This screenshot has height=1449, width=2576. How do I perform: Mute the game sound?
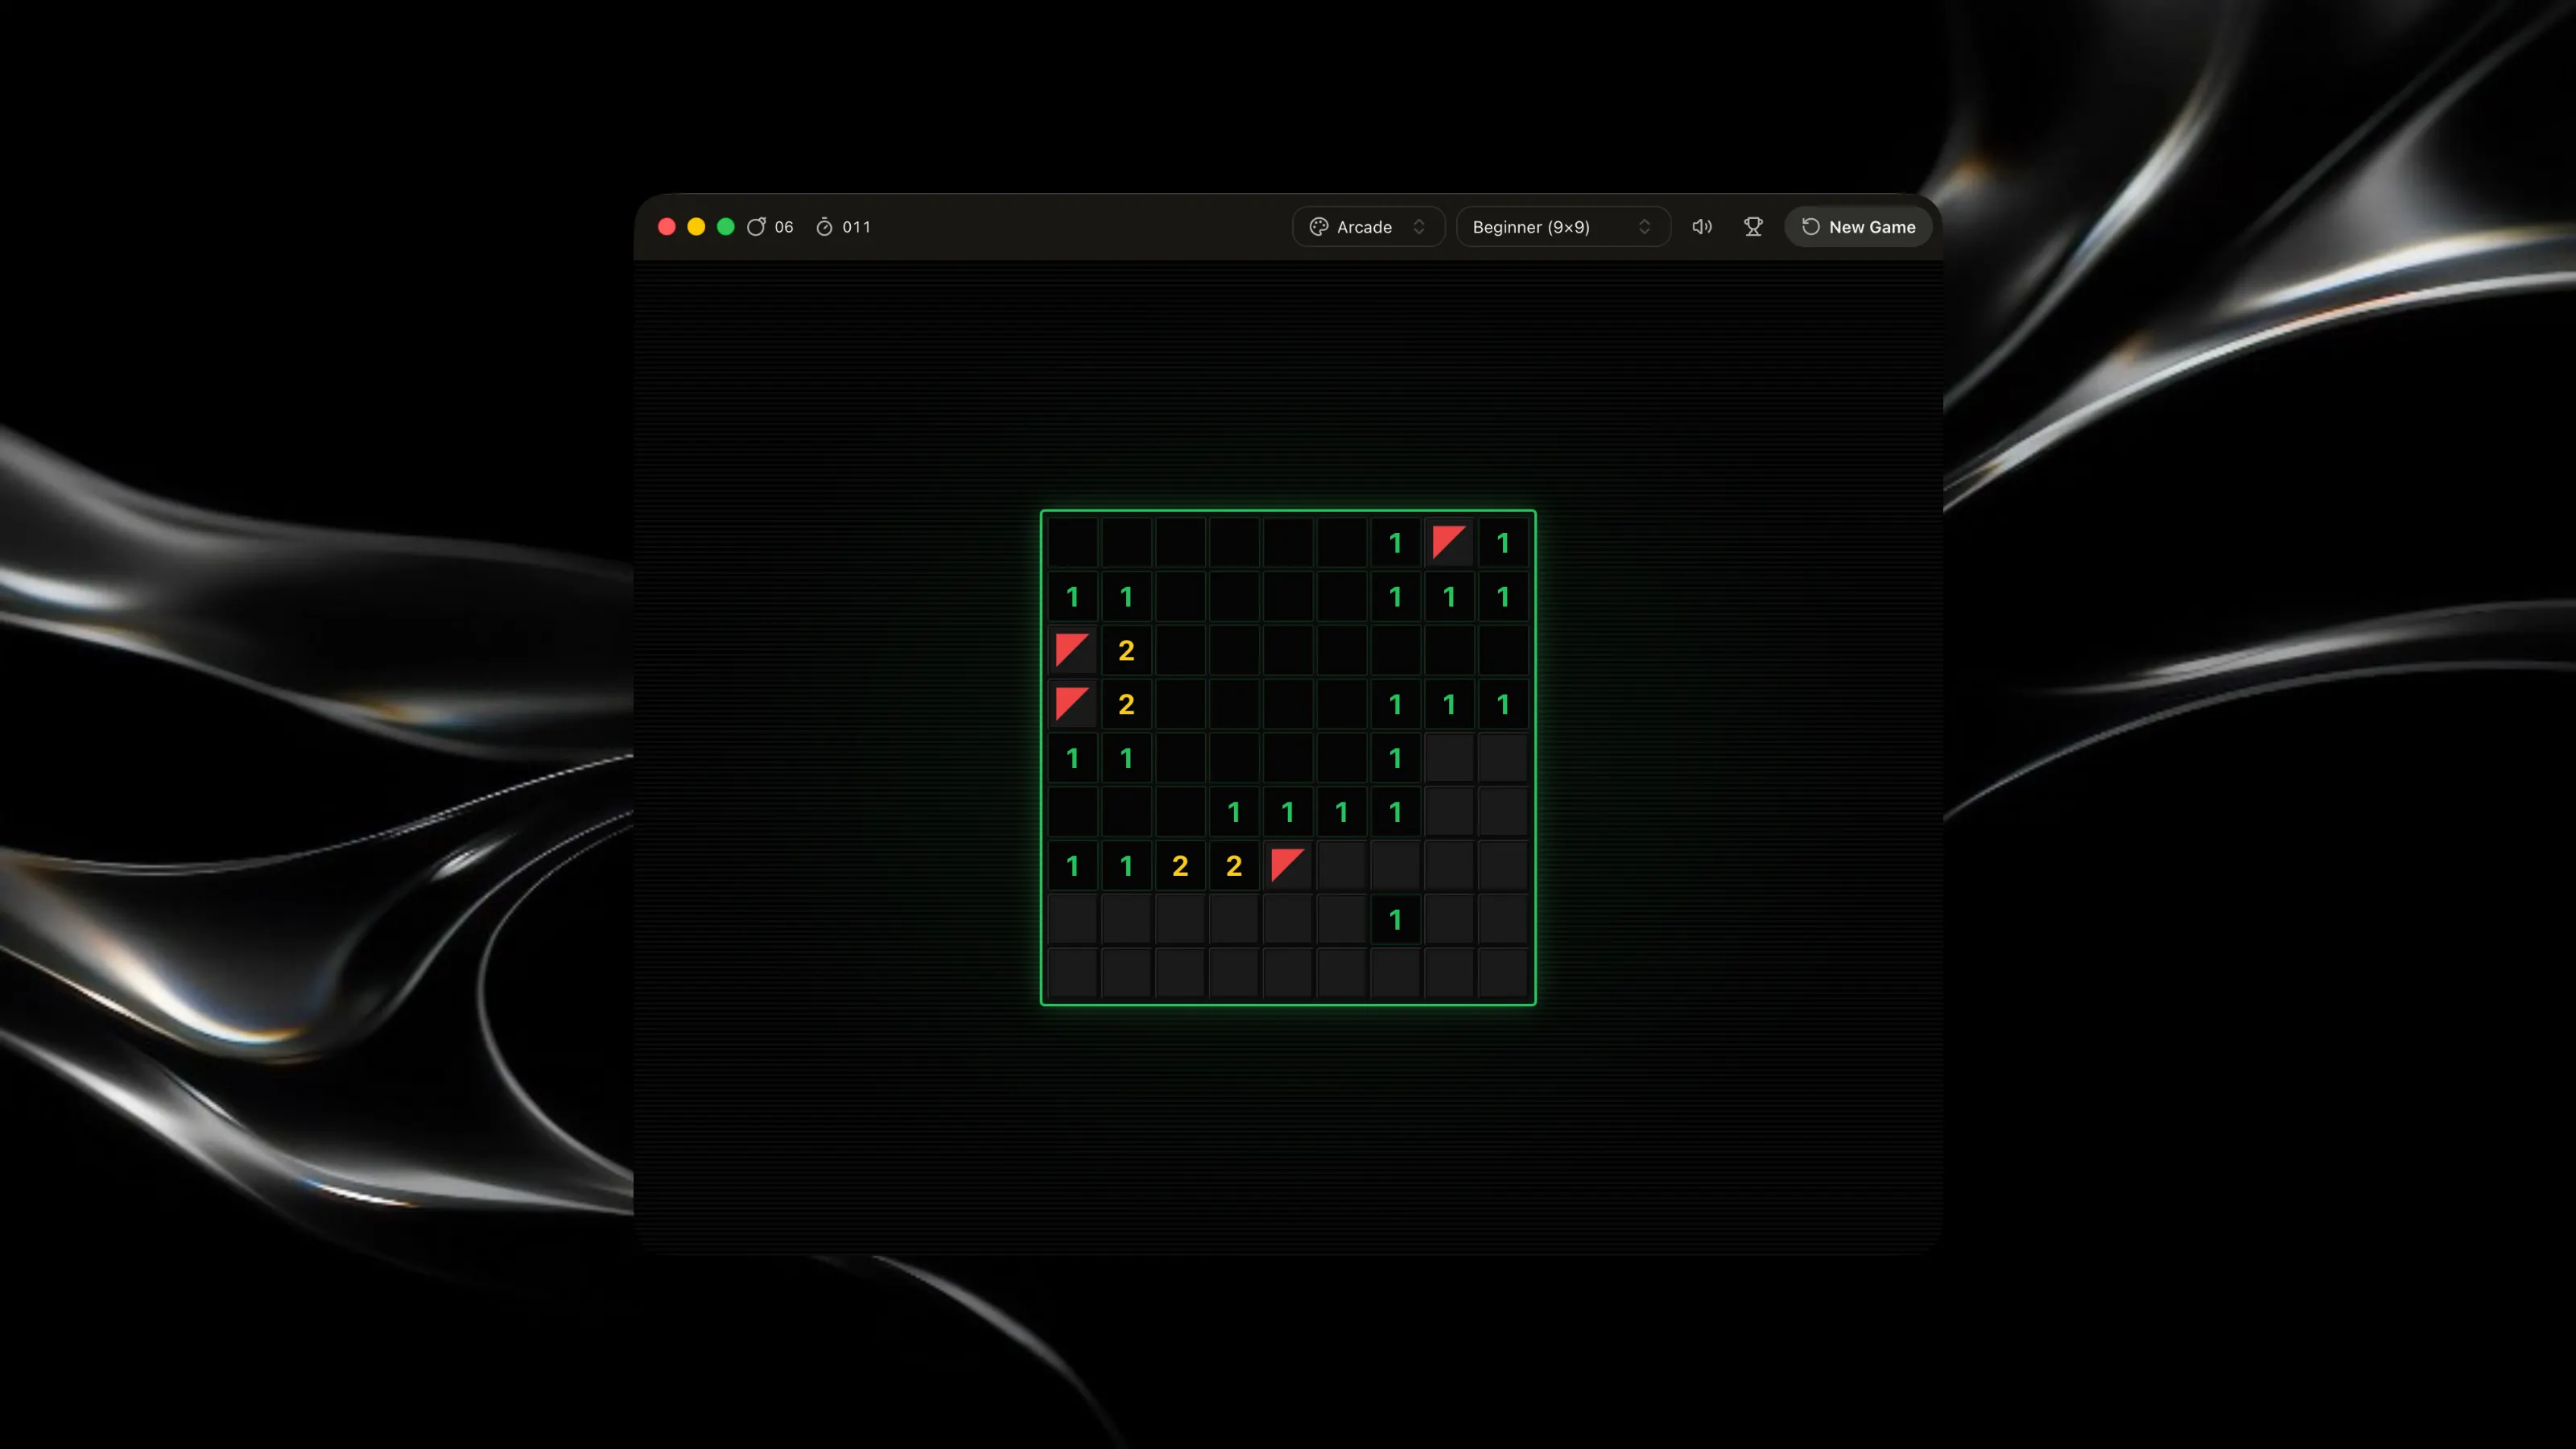tap(1702, 227)
